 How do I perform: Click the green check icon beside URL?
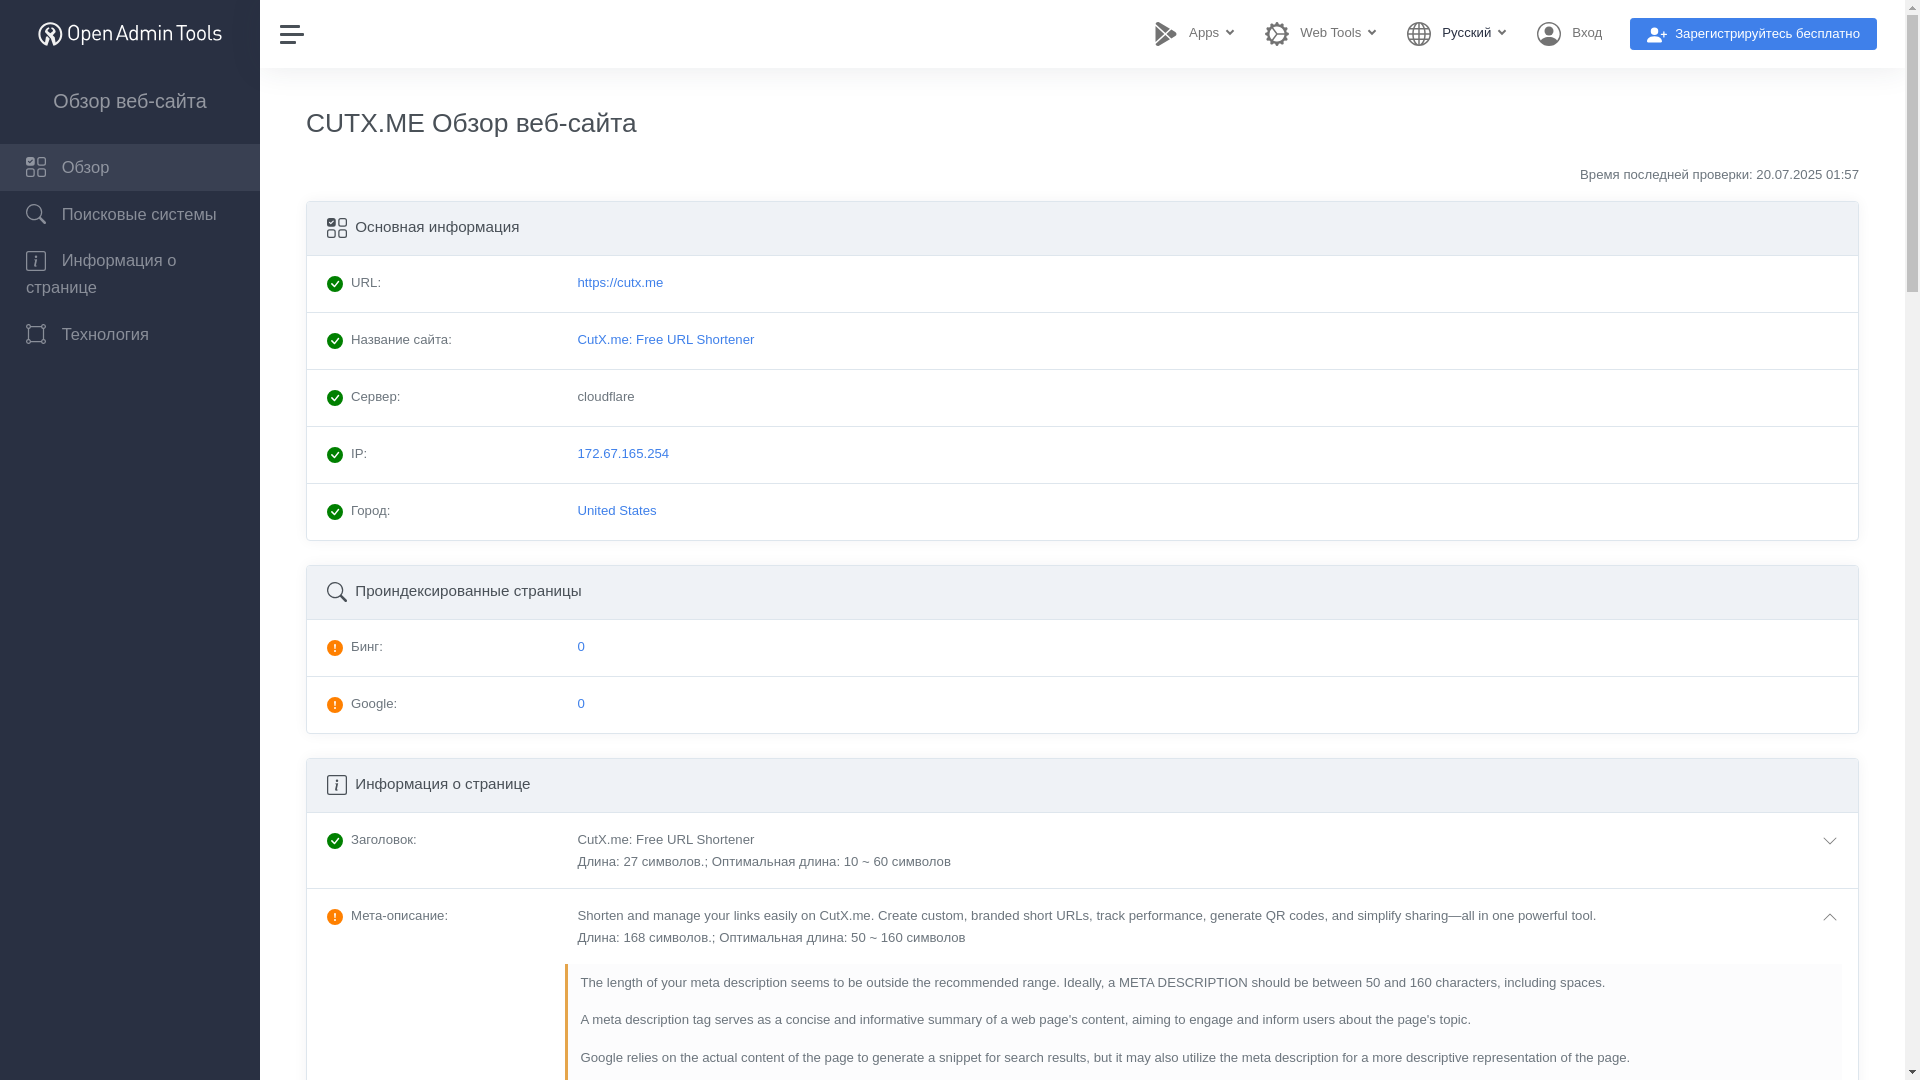coord(335,284)
